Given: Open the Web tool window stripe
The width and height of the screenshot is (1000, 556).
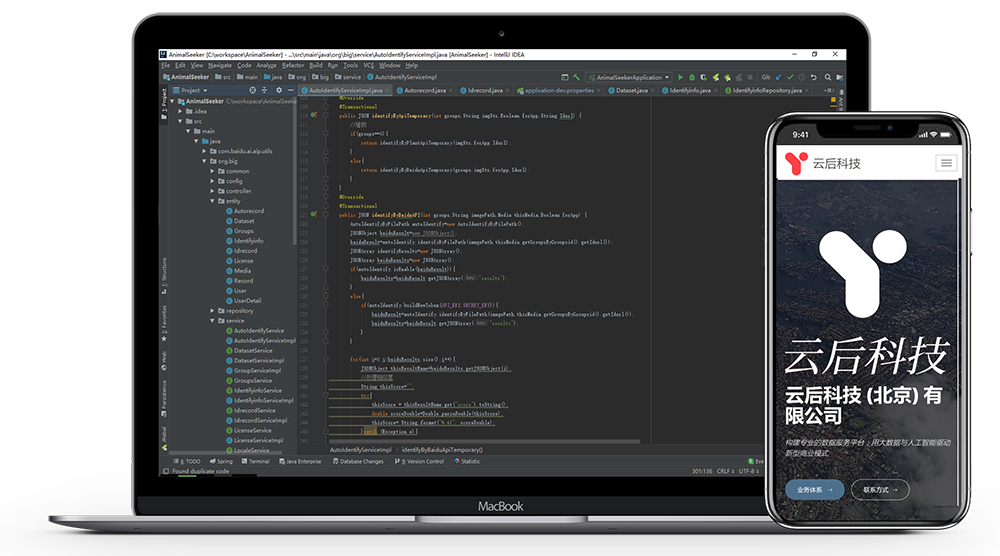Looking at the screenshot, I should click(x=164, y=360).
